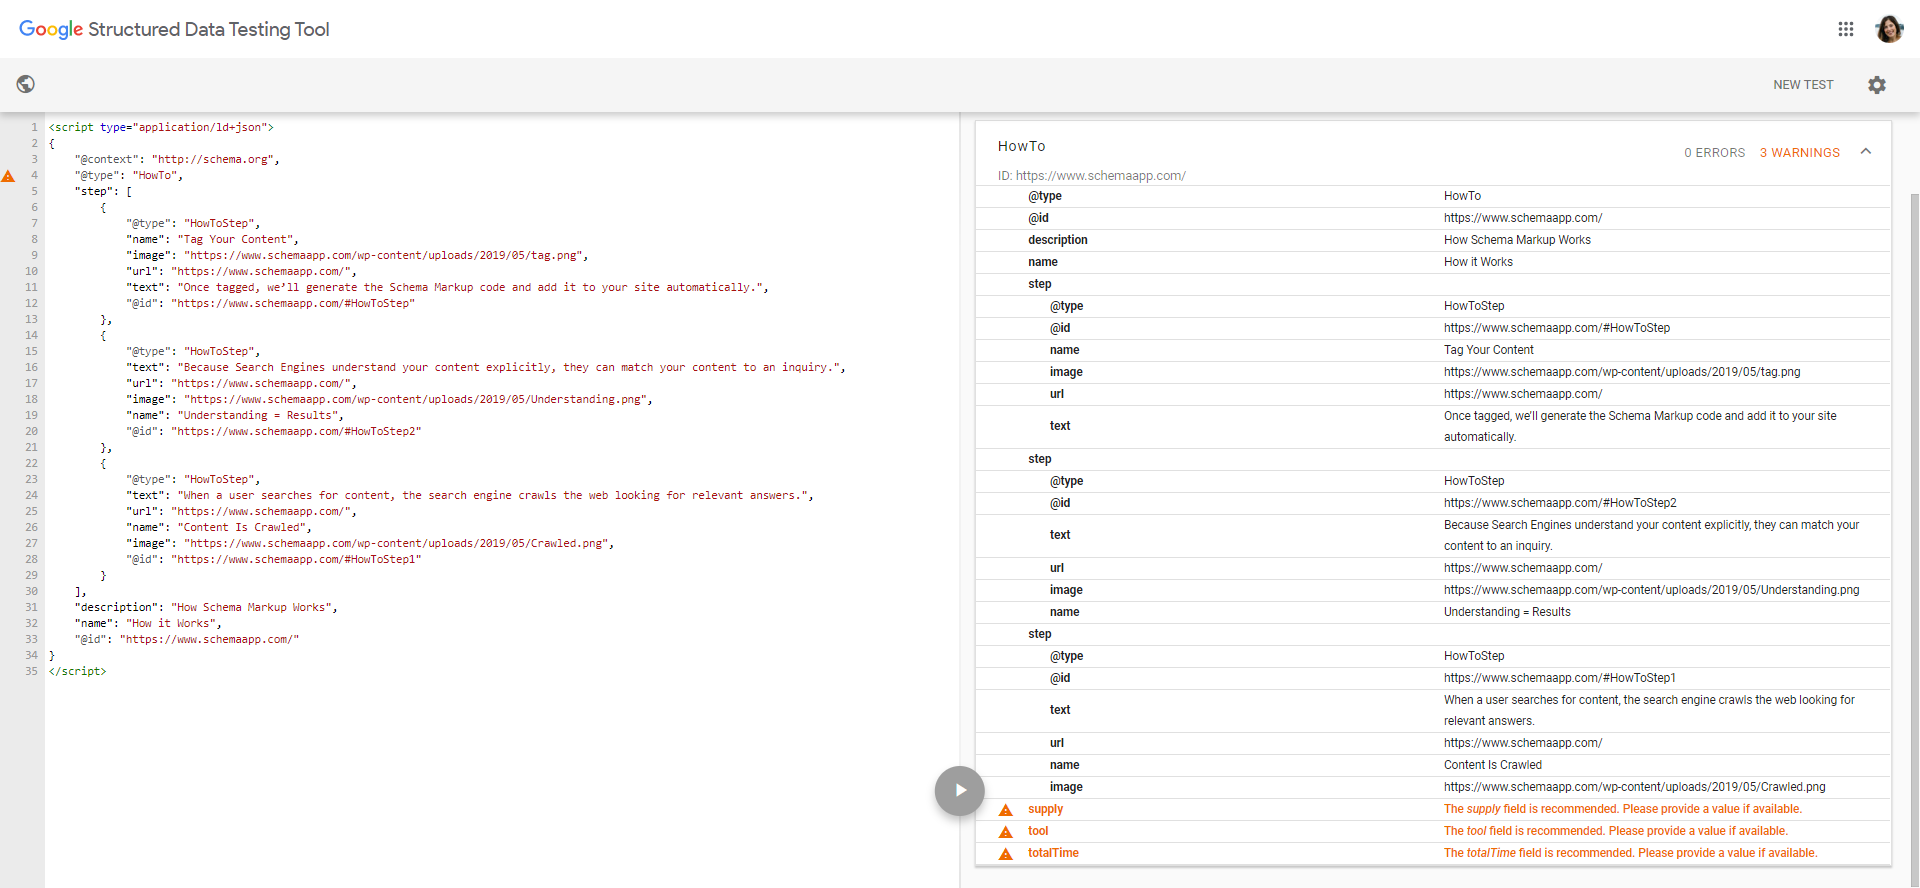Viewport: 1920px width, 888px height.
Task: Select the description row label
Action: pyautogui.click(x=1058, y=240)
